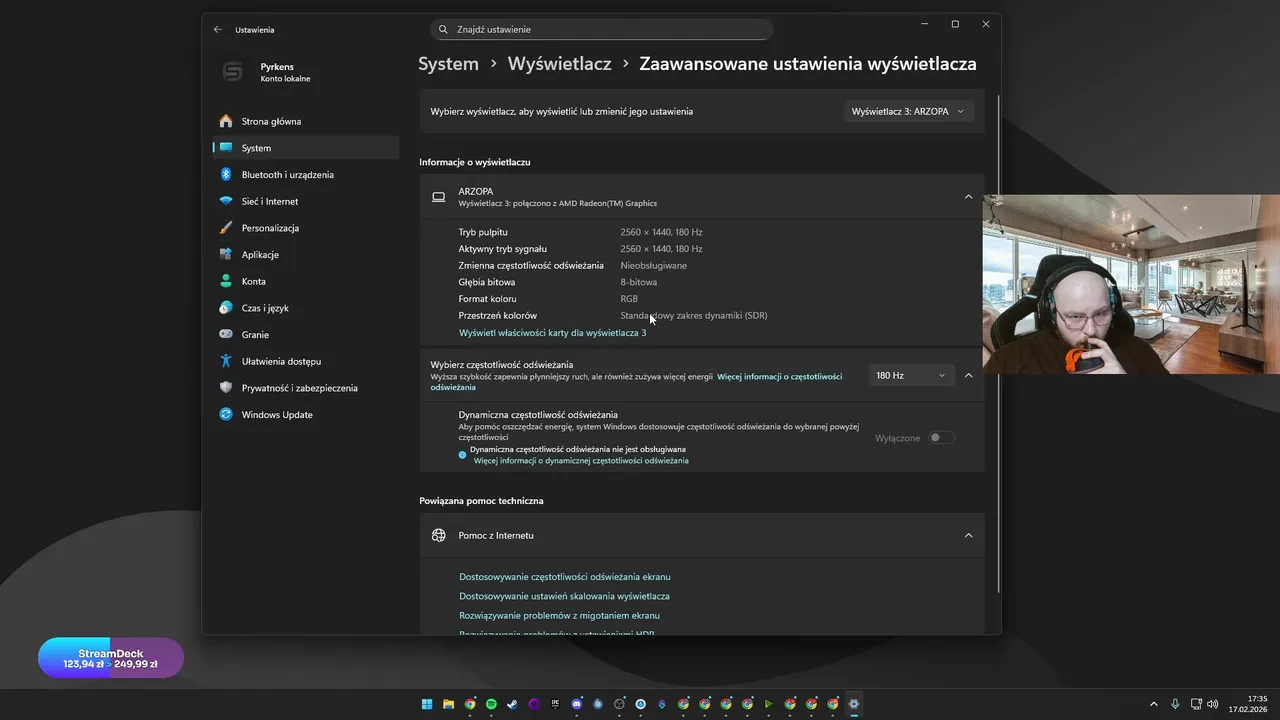Collapse the Pomoc z Internetu section
The width and height of the screenshot is (1280, 720).
click(968, 535)
